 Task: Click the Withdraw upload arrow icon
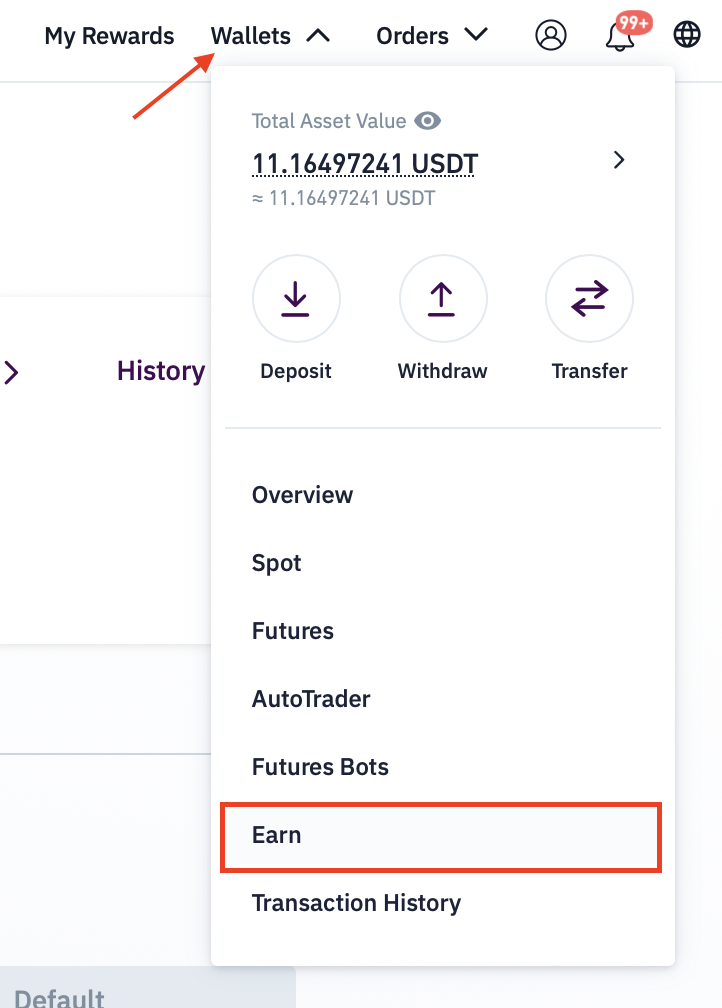[x=442, y=298]
